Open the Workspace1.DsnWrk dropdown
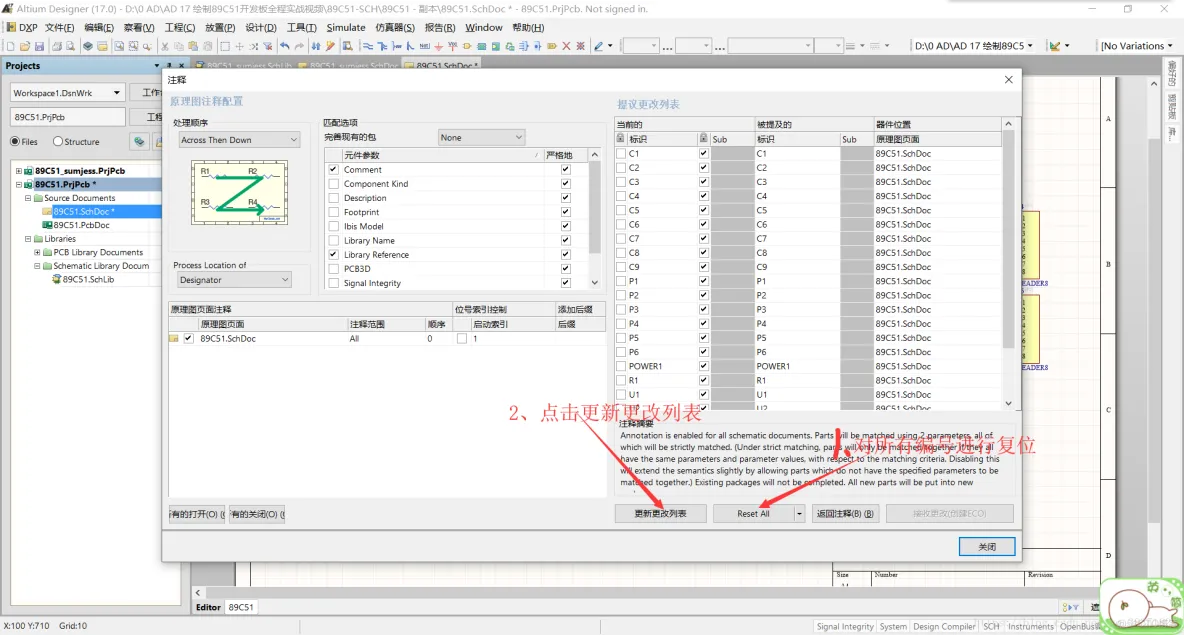This screenshot has width=1184, height=635. tap(66, 93)
